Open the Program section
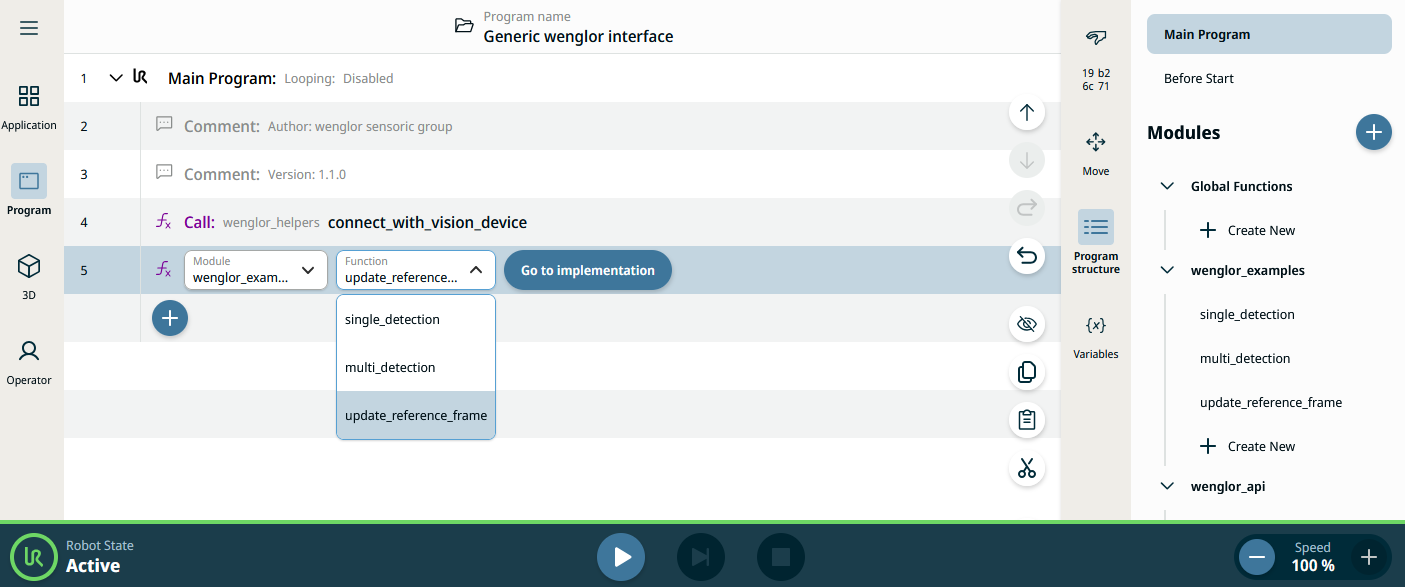This screenshot has height=587, width=1405. pyautogui.click(x=29, y=192)
